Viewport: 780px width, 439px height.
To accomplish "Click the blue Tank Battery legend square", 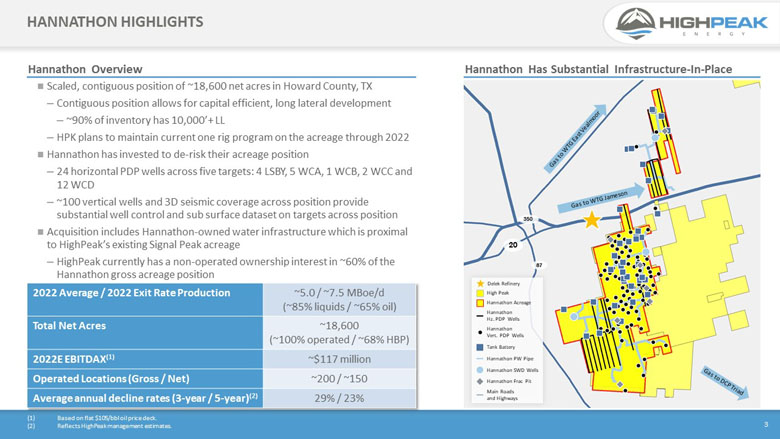I will tap(480, 347).
